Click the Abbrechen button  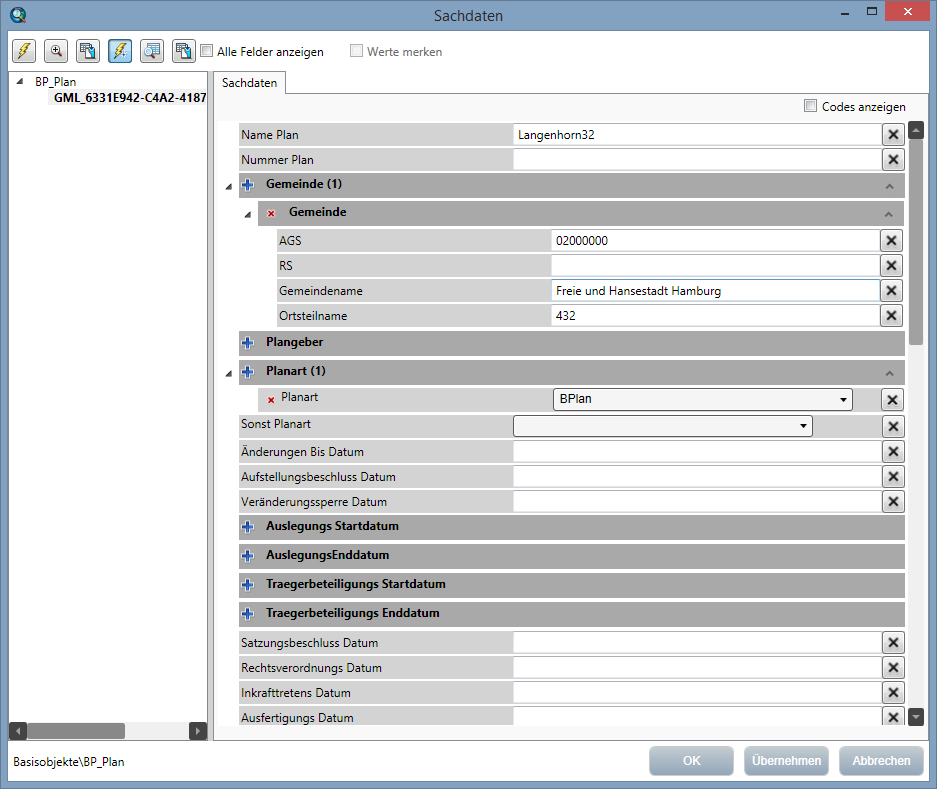[x=881, y=761]
